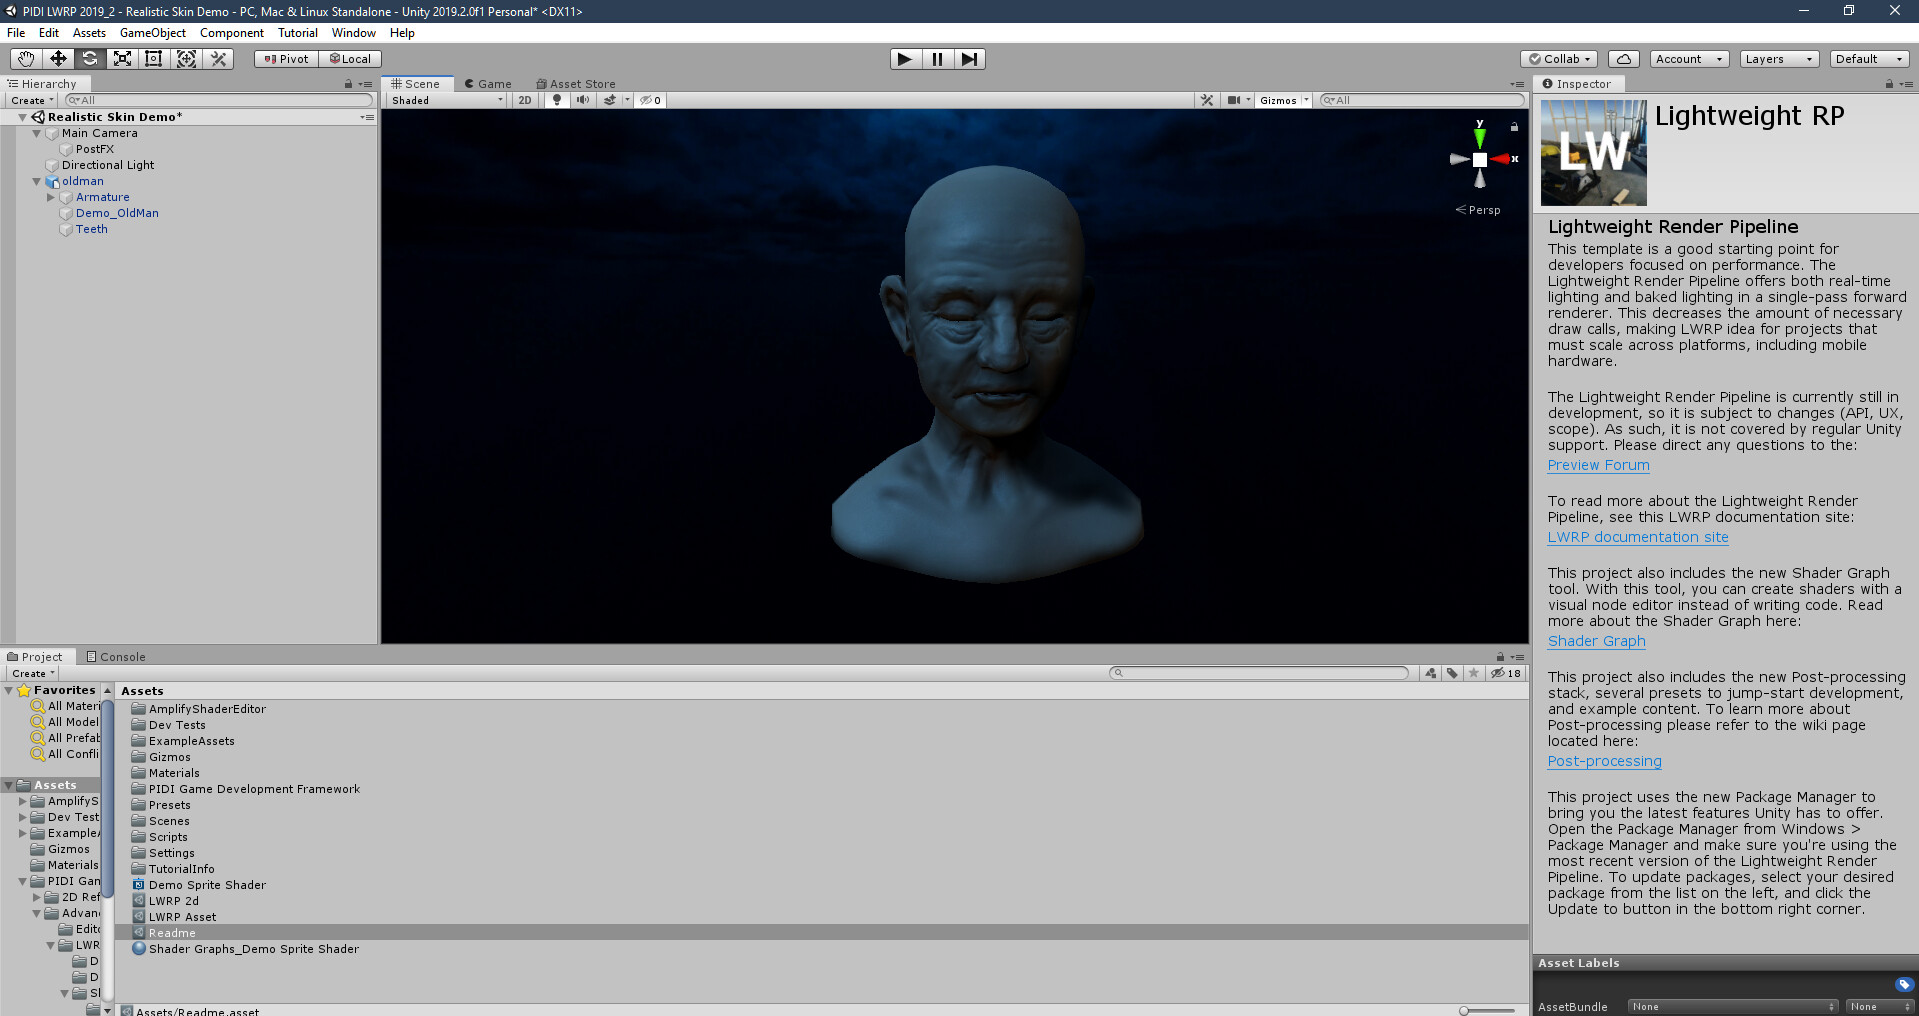Toggle scene lighting in Scene view
This screenshot has width=1919, height=1016.
point(557,100)
